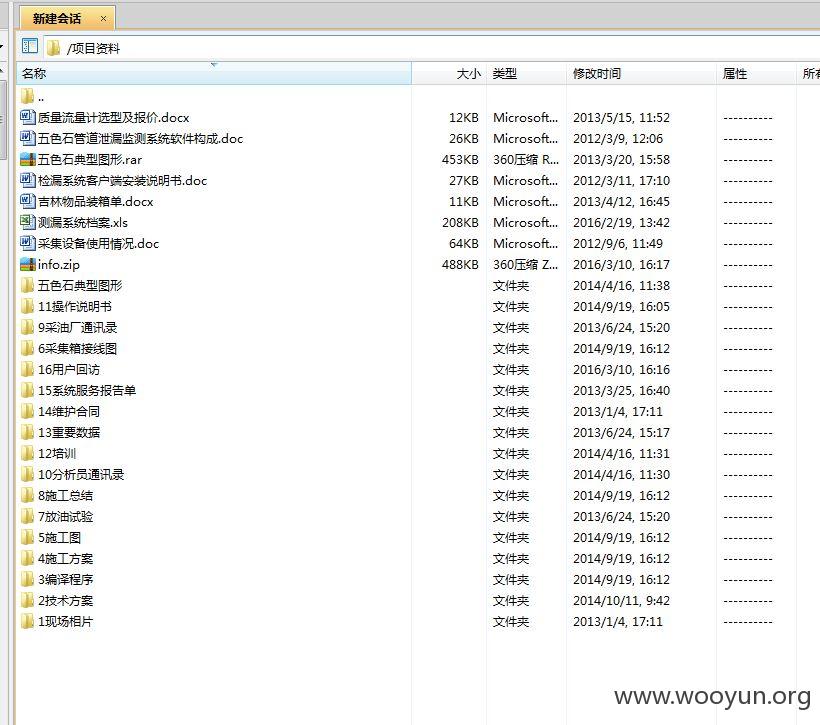Click file name 质量流量计选型及报价.docx
The image size is (820, 725).
click(113, 118)
